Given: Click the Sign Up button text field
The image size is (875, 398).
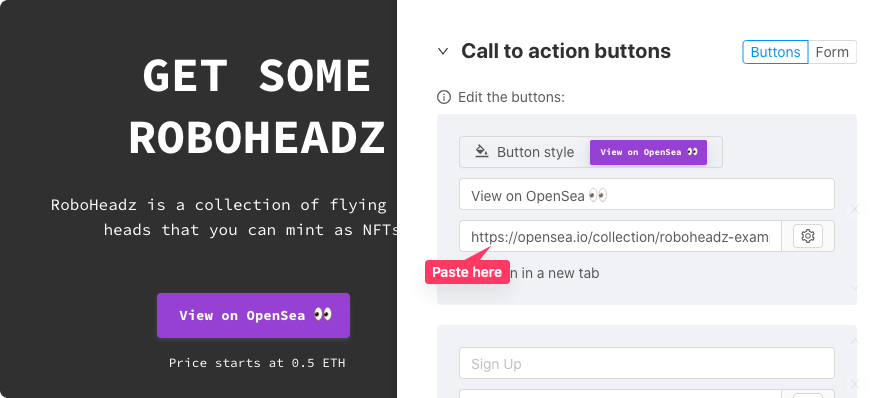Looking at the screenshot, I should click(647, 363).
